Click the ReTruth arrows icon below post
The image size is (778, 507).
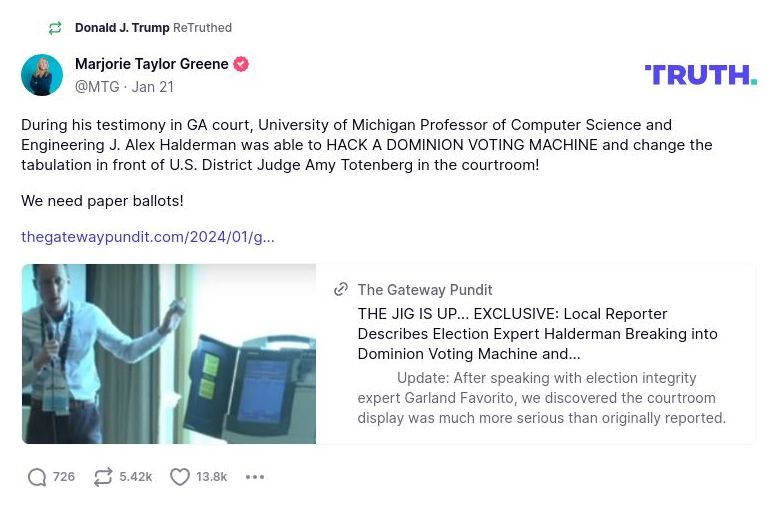click(103, 477)
